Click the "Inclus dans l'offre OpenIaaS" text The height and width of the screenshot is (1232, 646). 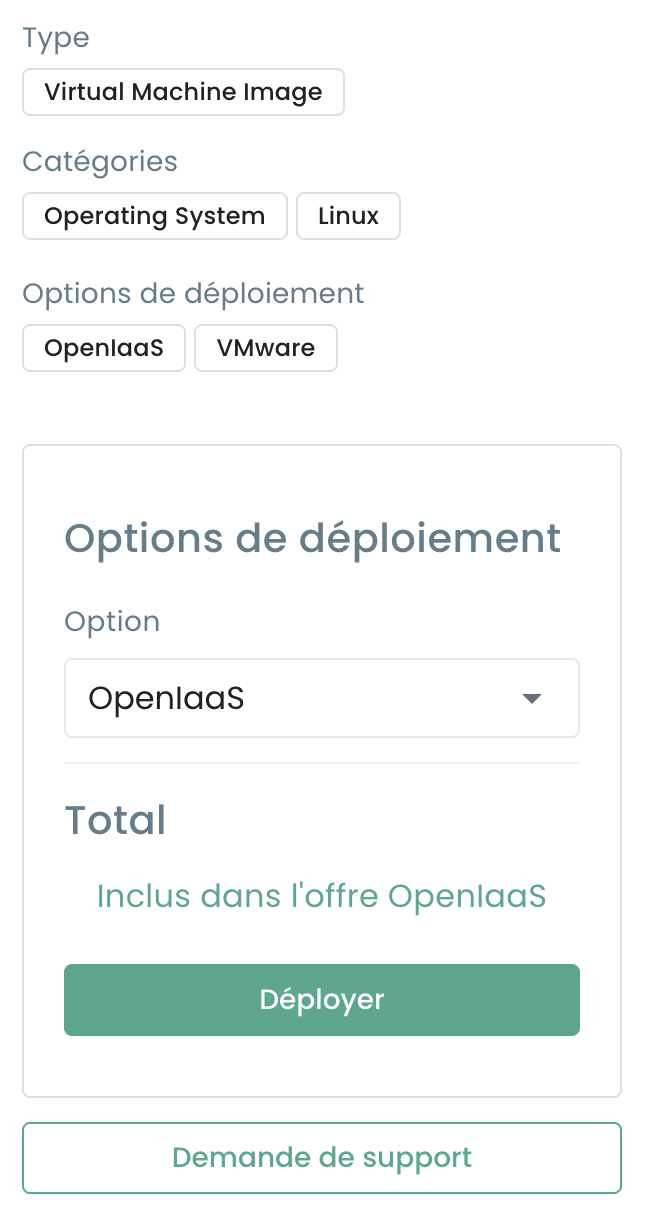[x=322, y=896]
